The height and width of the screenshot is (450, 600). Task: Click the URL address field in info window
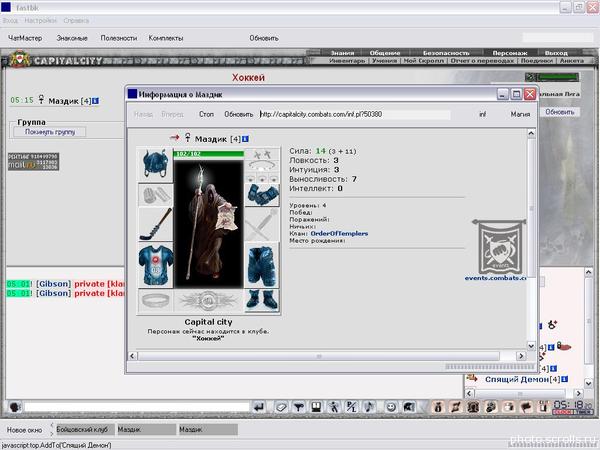(x=354, y=114)
